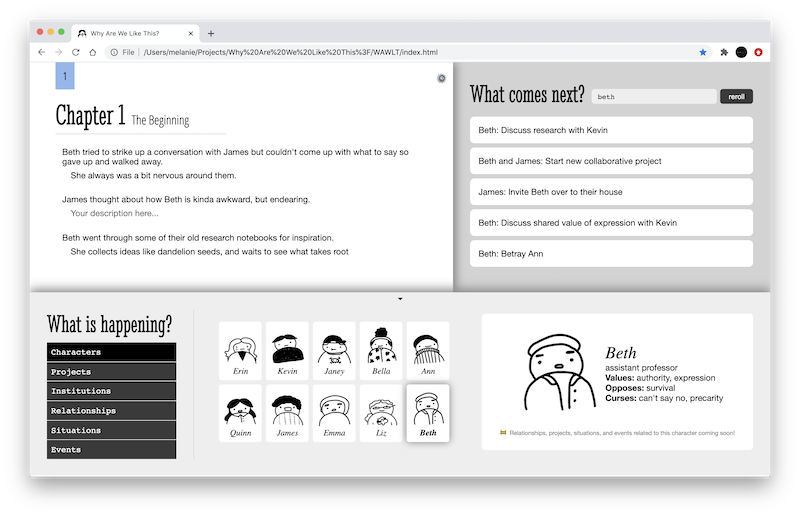Click She always was a bit nervous line
Image resolution: width=800 pixels, height=516 pixels.
point(153,176)
